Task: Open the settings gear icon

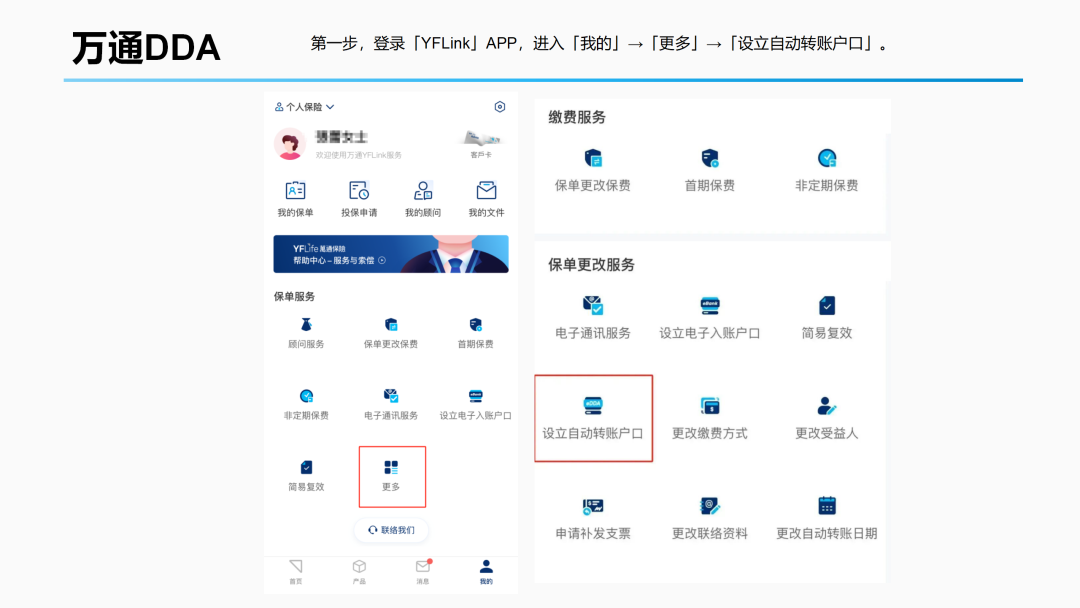Action: [500, 107]
